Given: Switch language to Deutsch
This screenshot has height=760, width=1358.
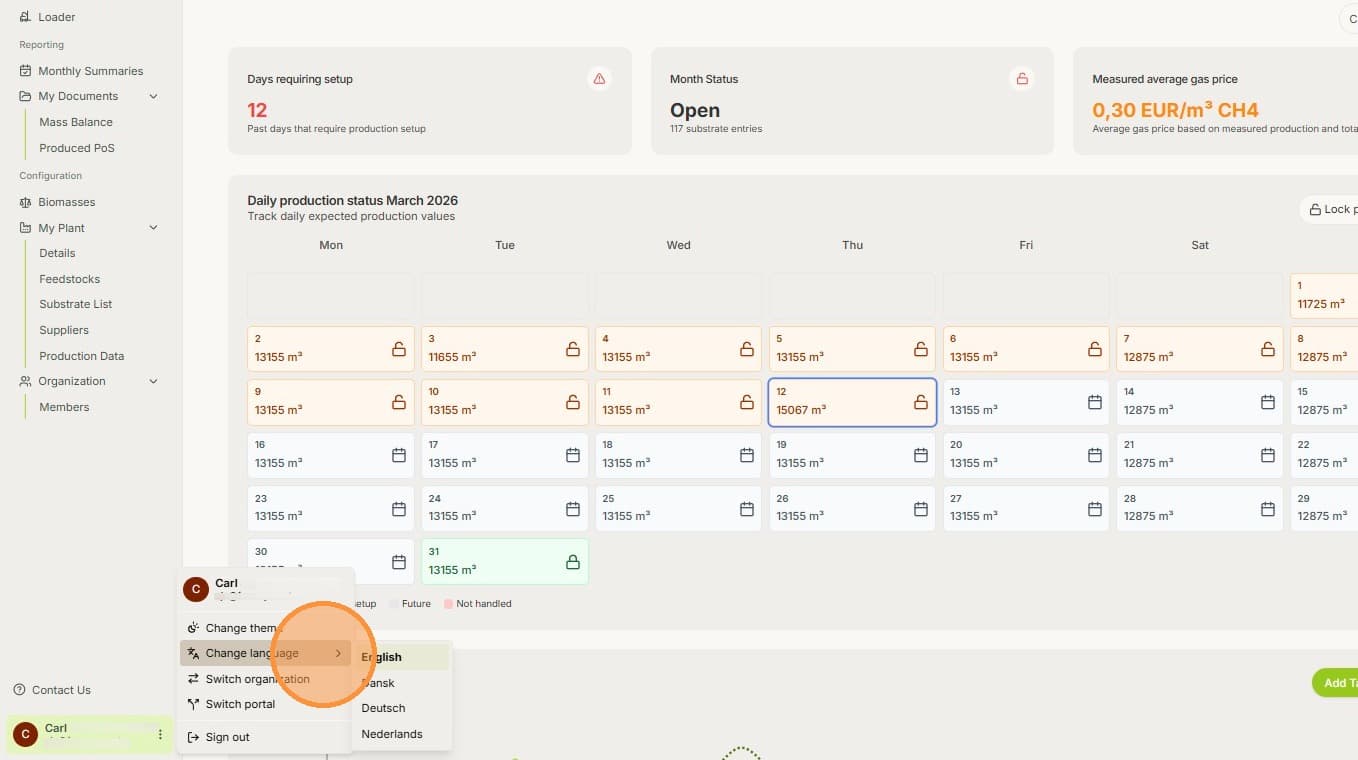Looking at the screenshot, I should coord(402,708).
